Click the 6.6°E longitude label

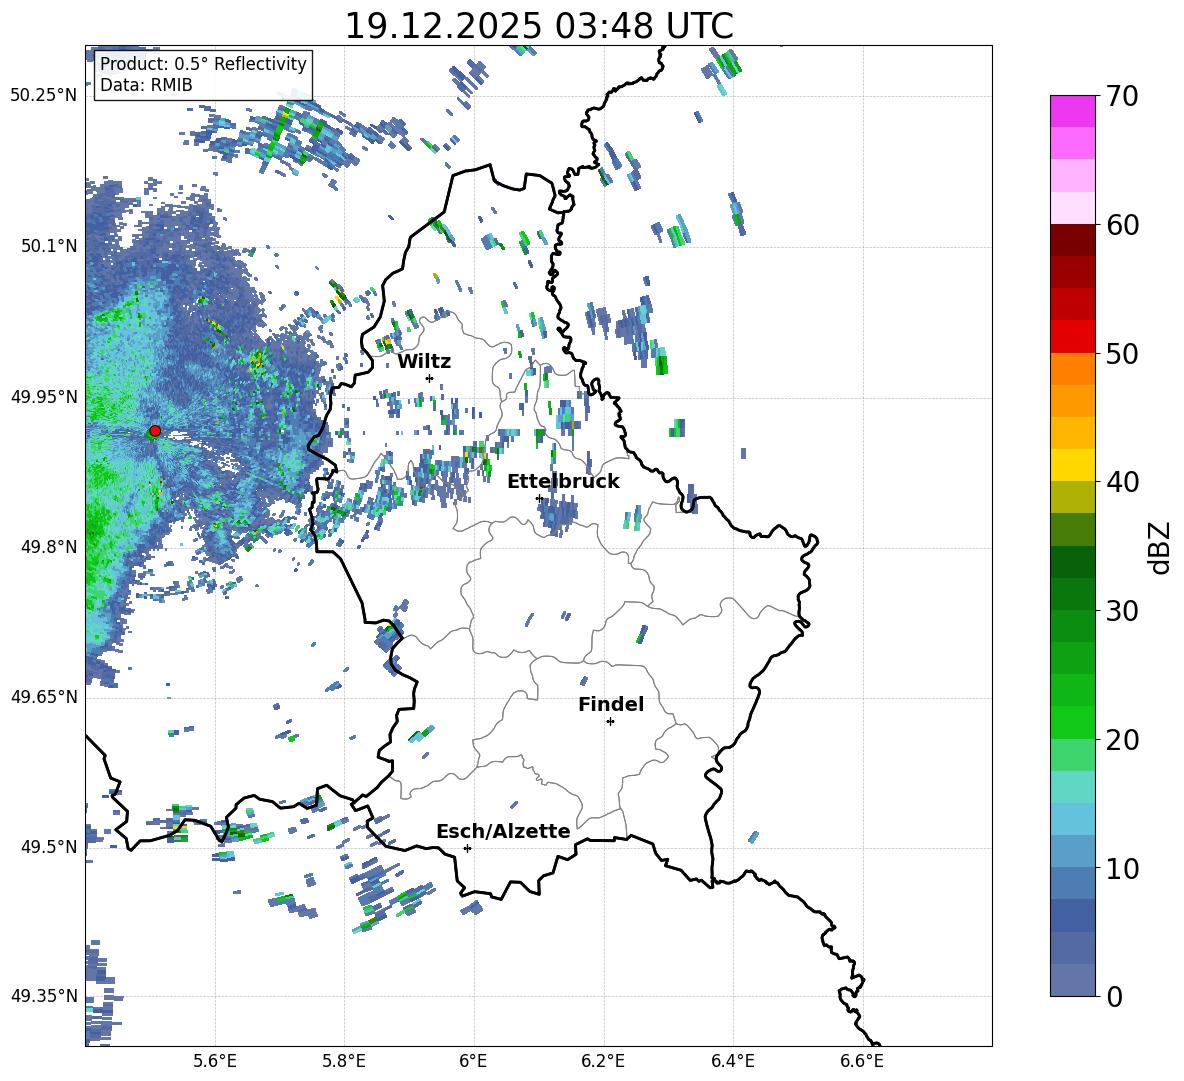point(862,1062)
